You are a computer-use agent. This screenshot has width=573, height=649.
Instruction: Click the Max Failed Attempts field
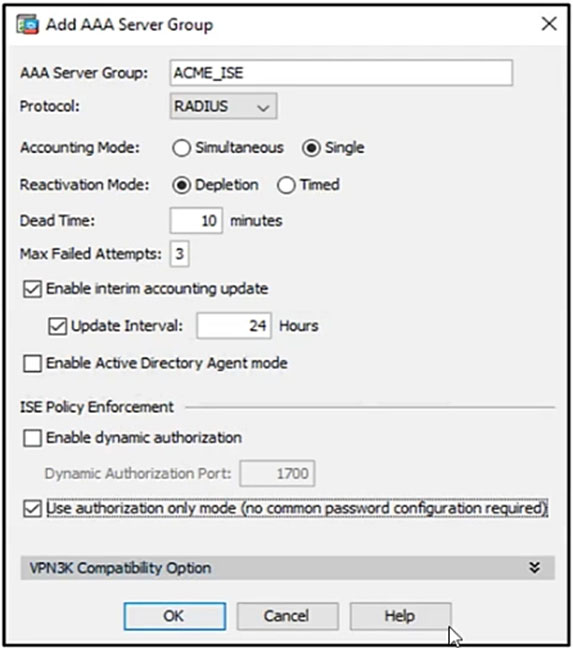point(179,254)
